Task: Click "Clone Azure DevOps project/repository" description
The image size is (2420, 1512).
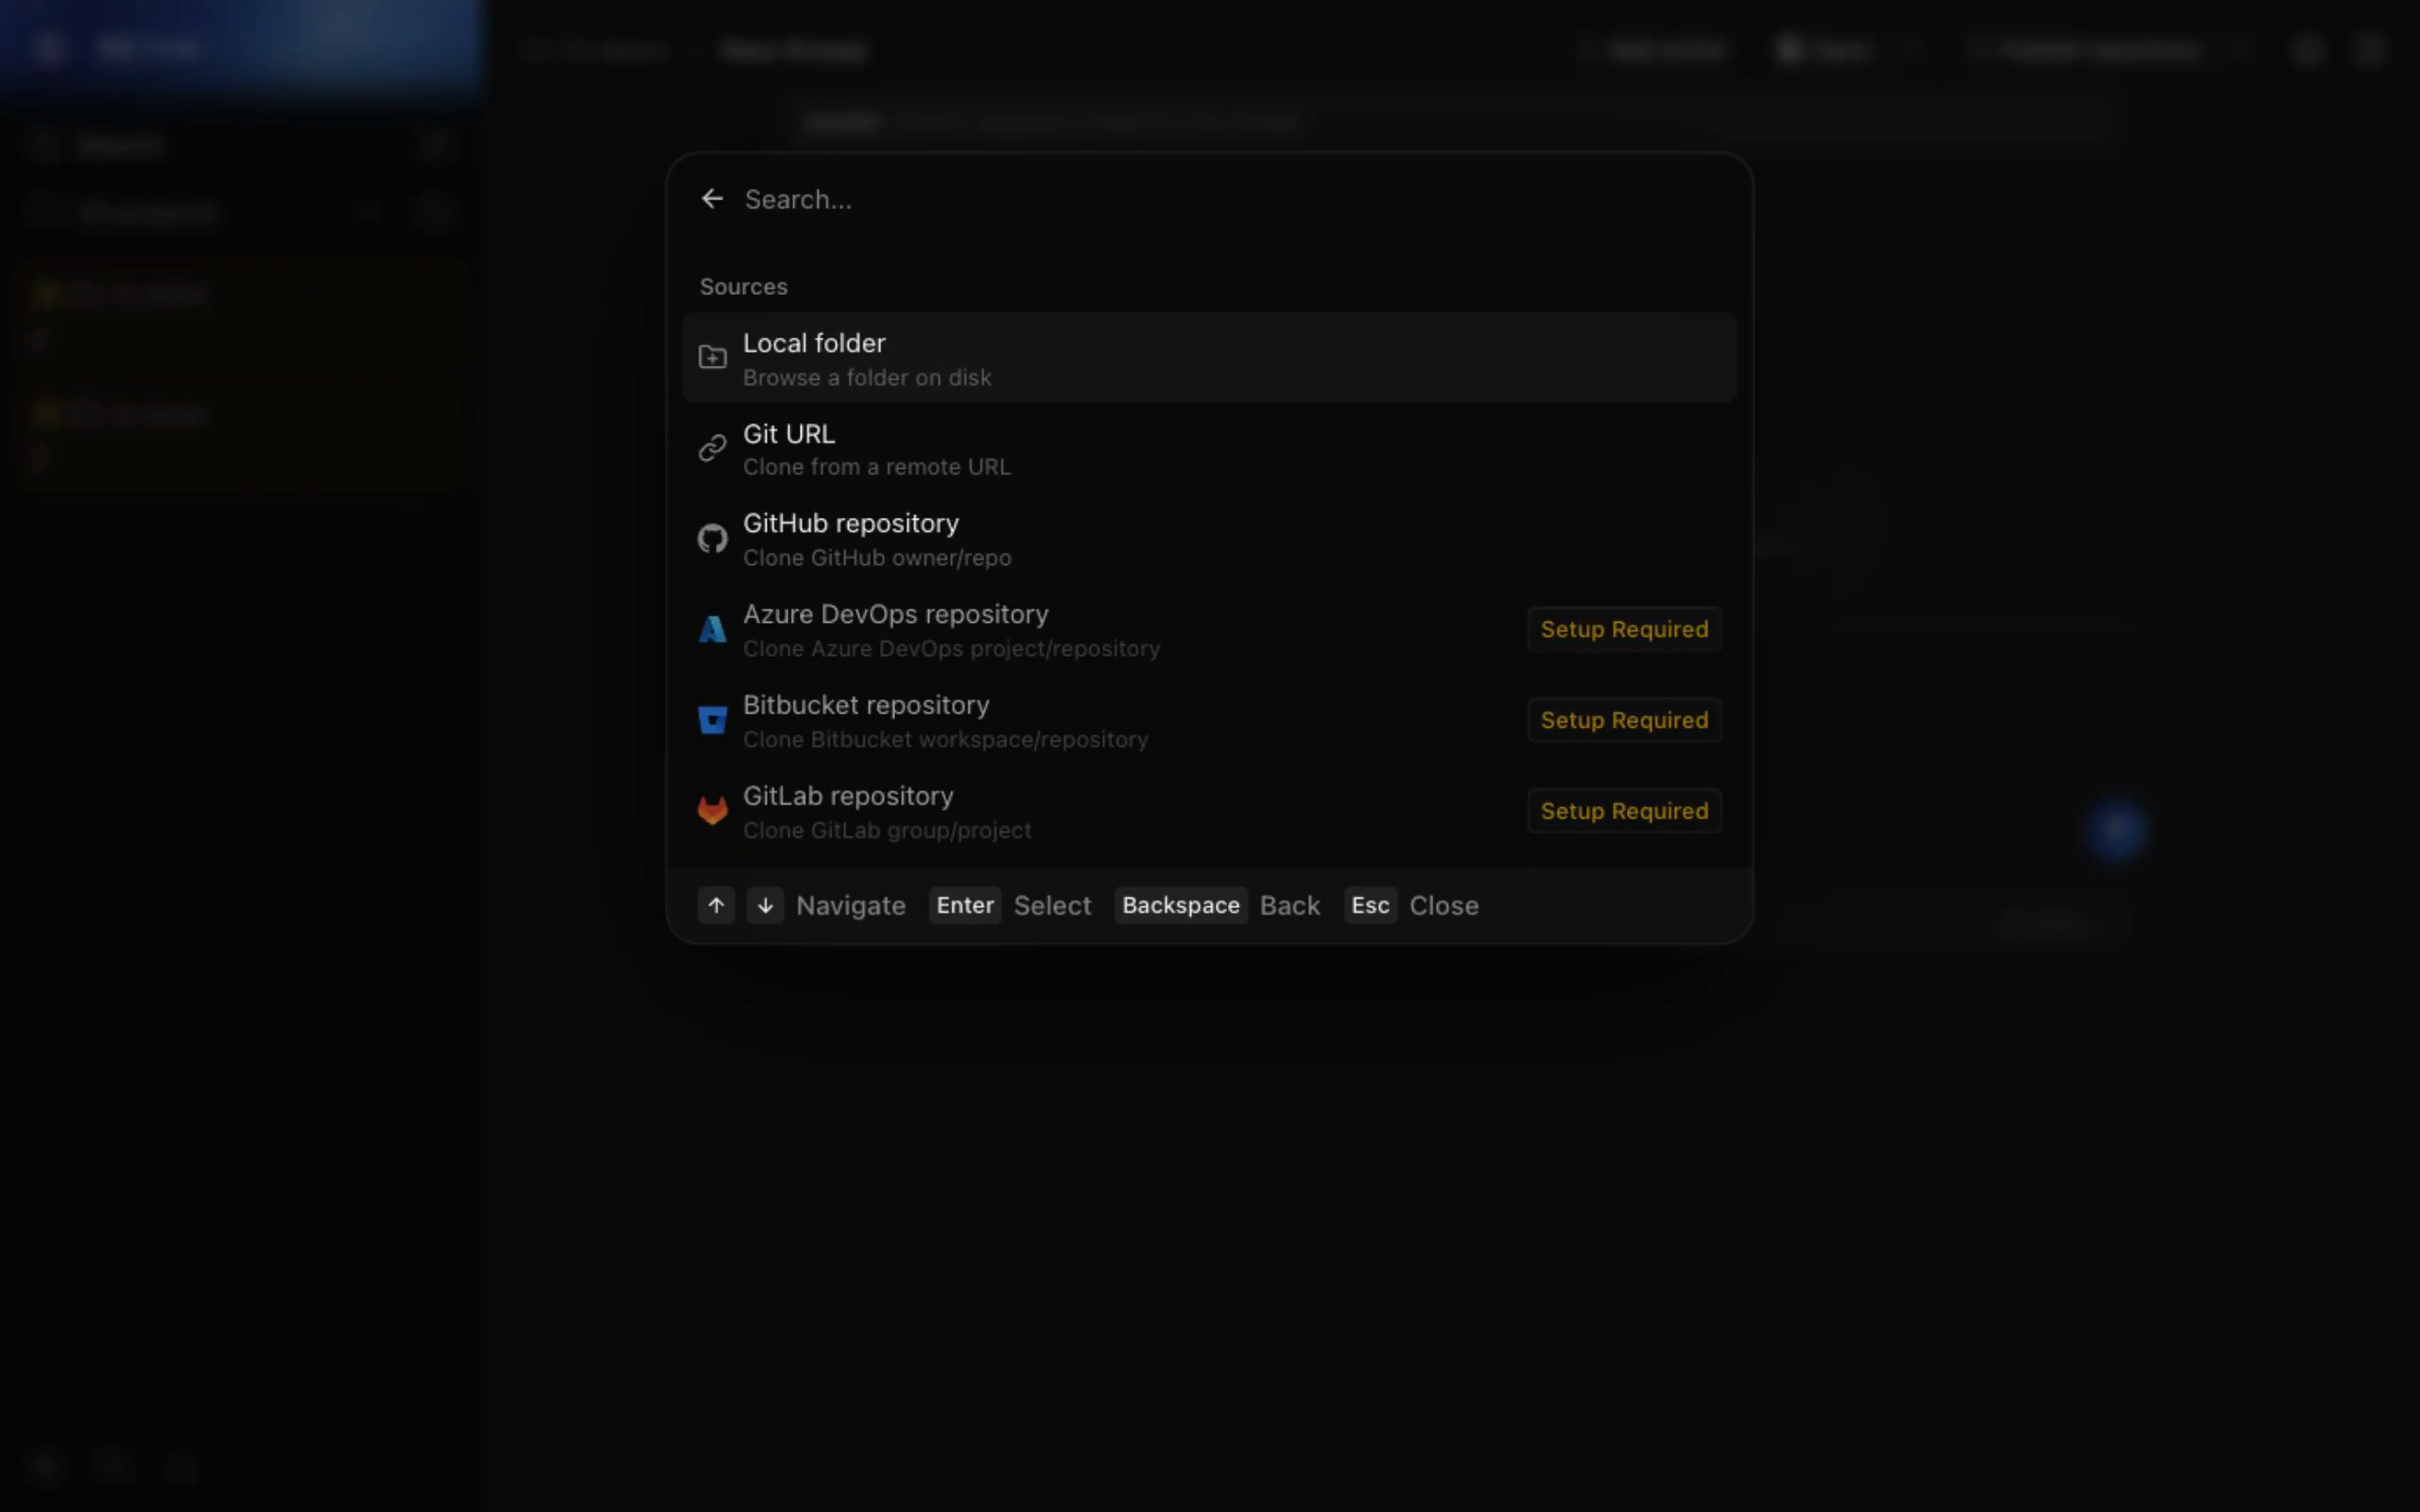Action: pos(951,649)
